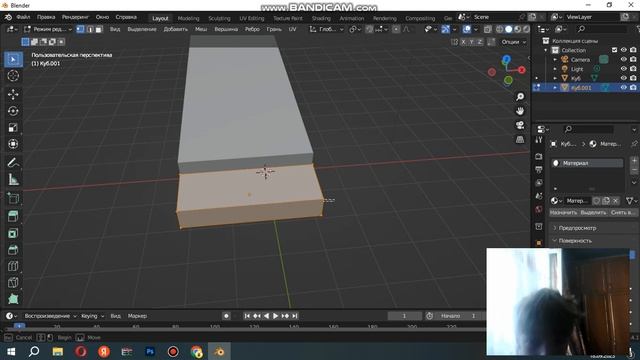
Task: Select the Select Box tool
Action: coord(13,60)
